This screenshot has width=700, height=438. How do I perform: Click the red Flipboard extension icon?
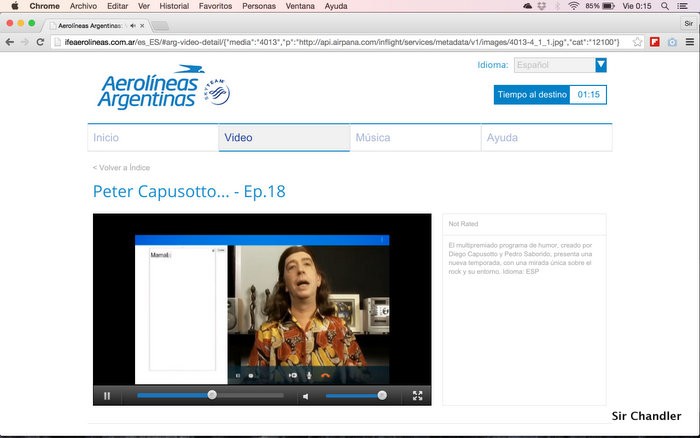point(655,42)
